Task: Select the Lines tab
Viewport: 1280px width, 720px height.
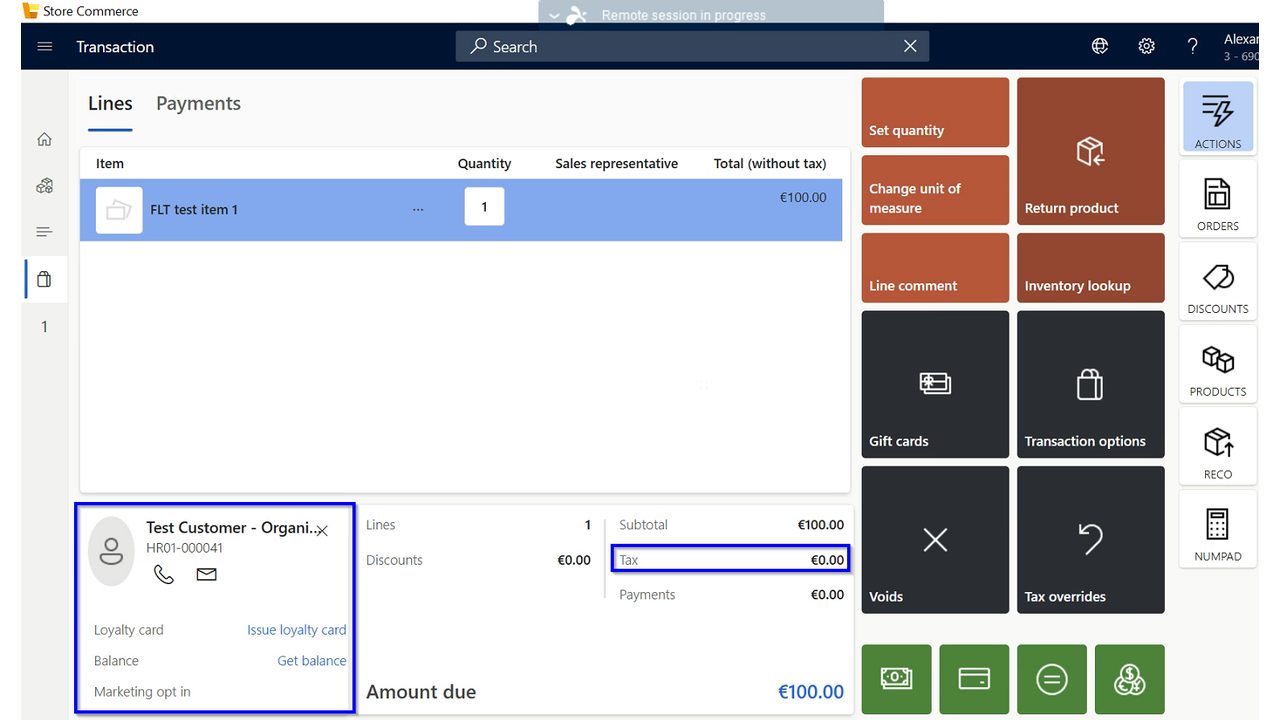Action: (x=110, y=104)
